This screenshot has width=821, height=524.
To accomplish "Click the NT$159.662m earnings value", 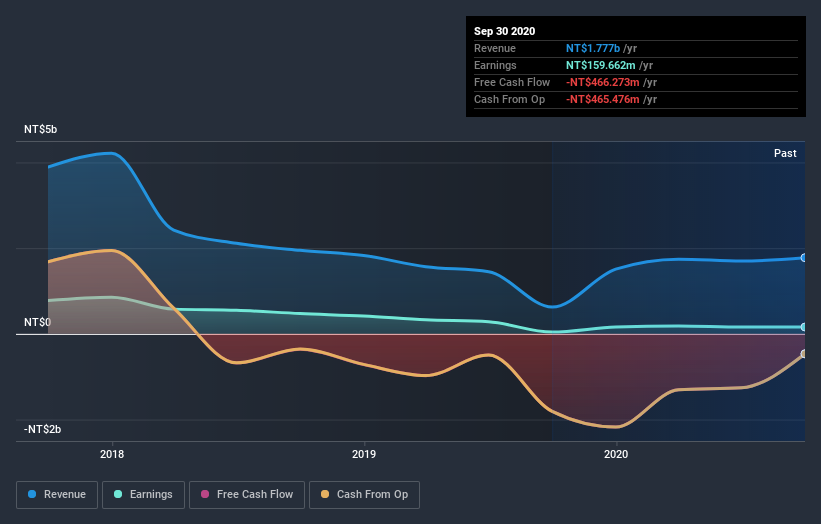I will click(601, 65).
